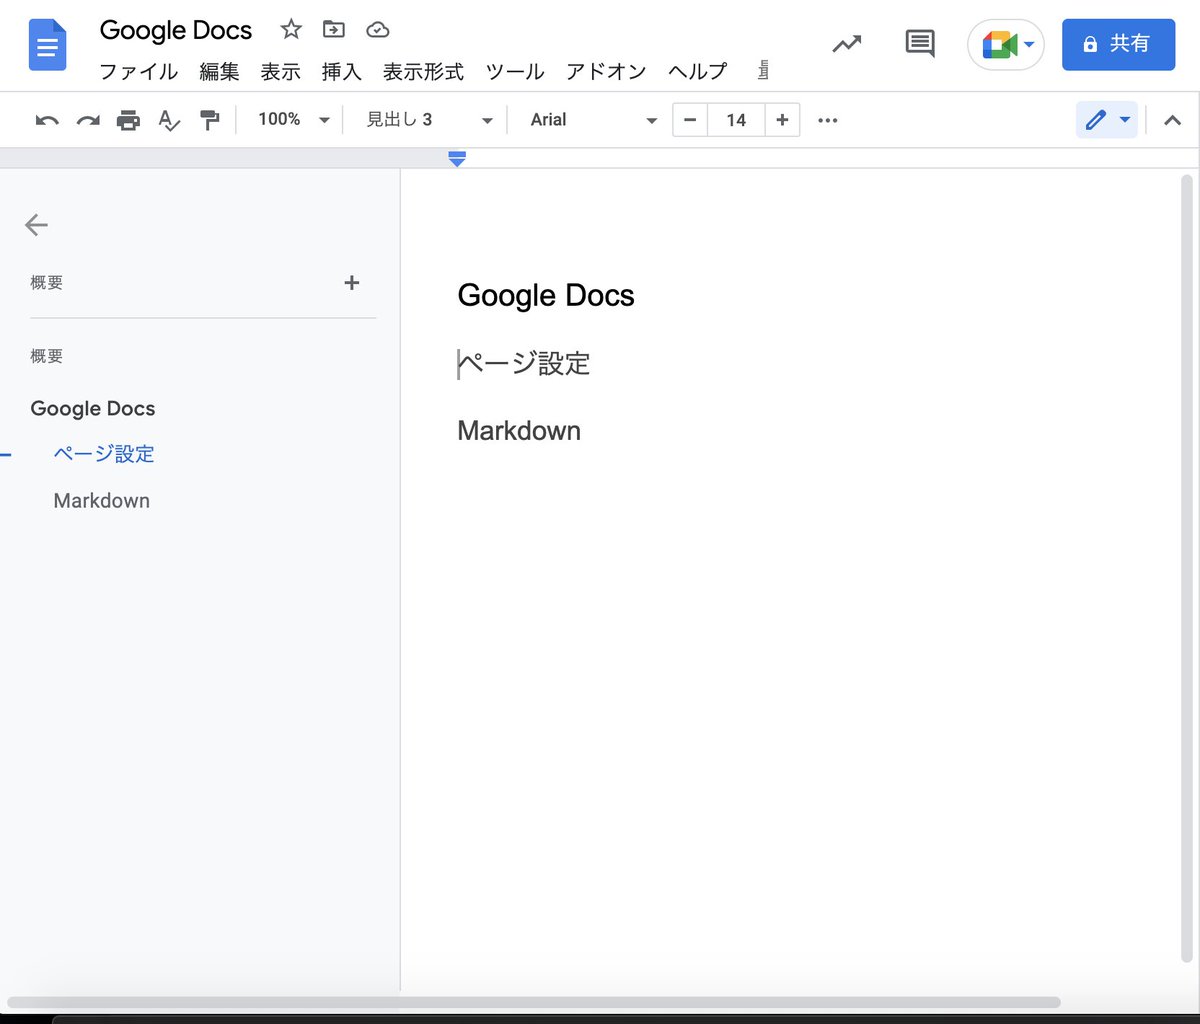Print the document
1200x1024 pixels.
128,121
